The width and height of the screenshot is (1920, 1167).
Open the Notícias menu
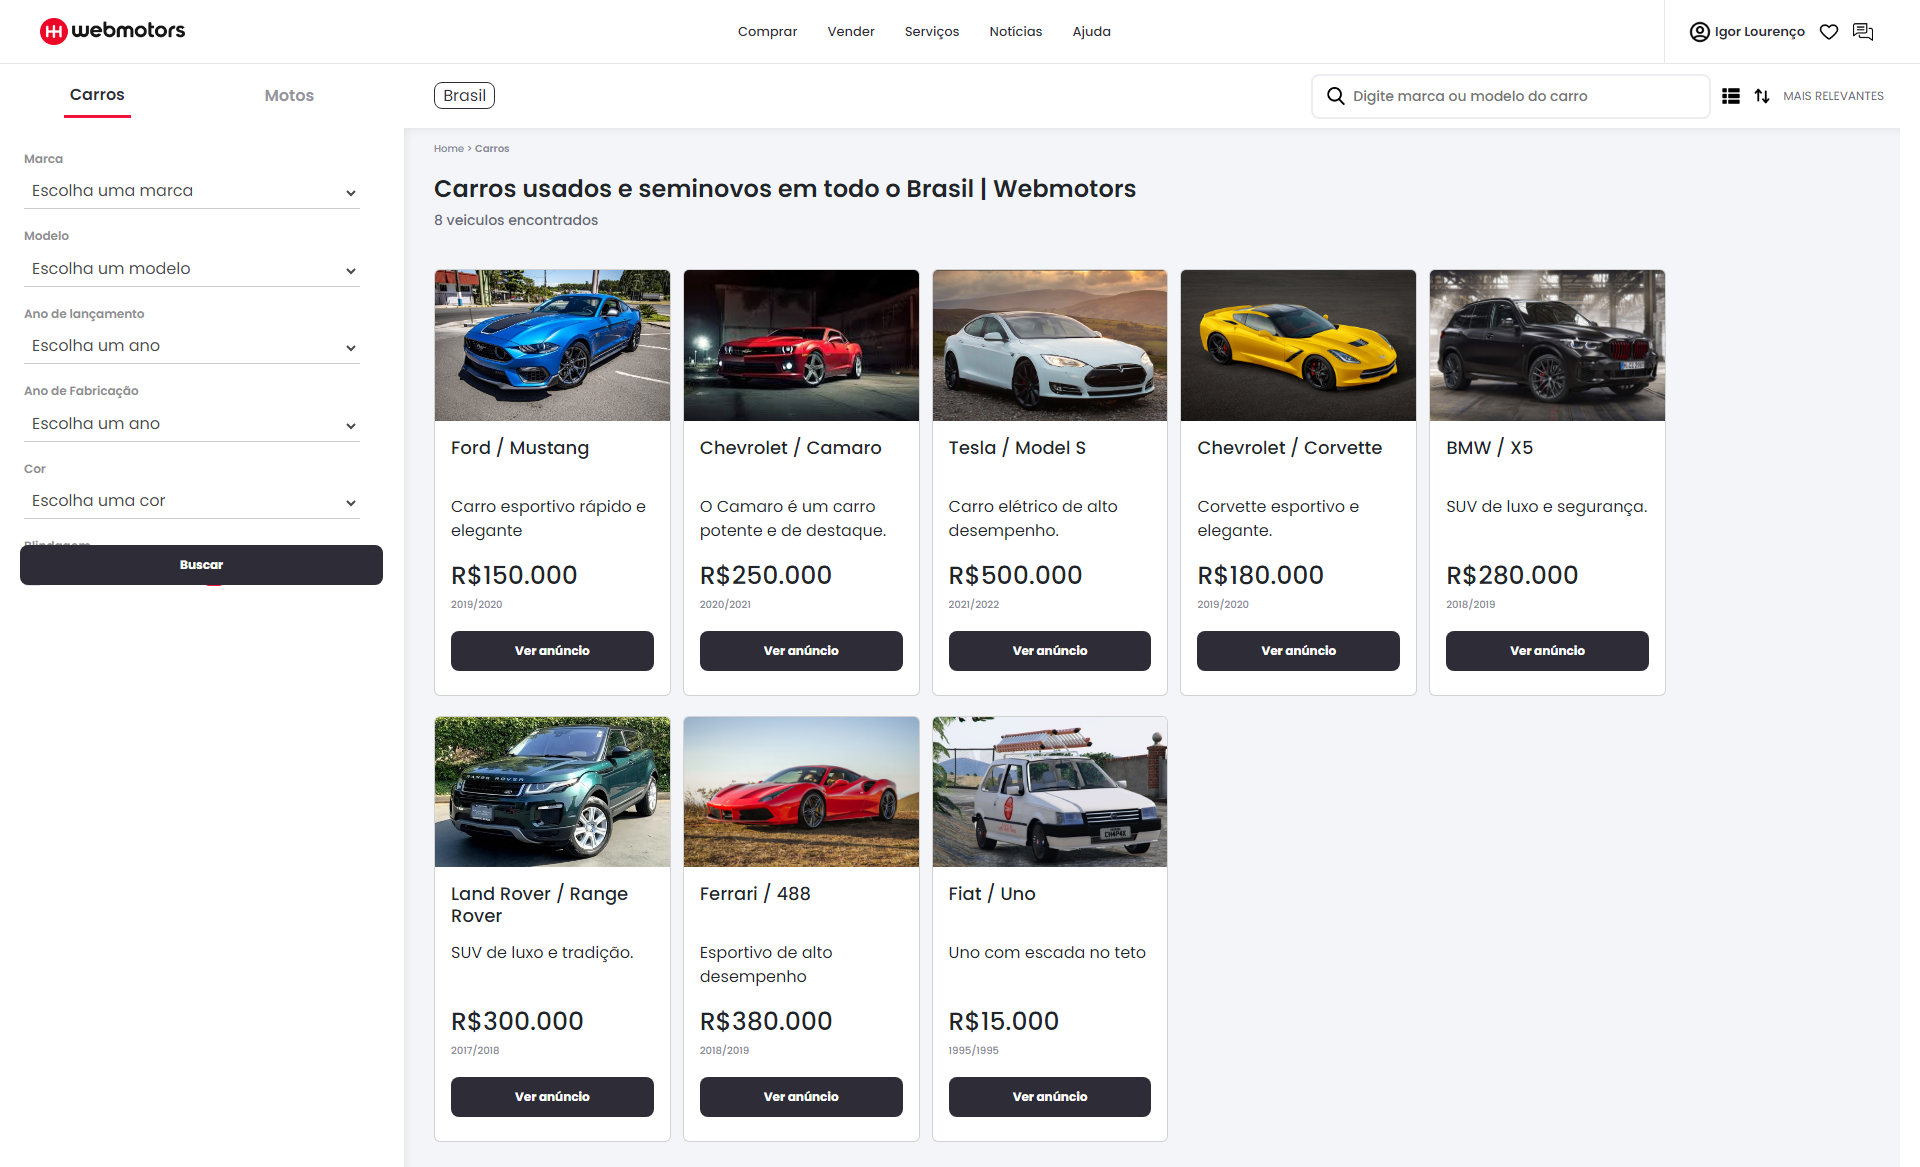(1016, 32)
